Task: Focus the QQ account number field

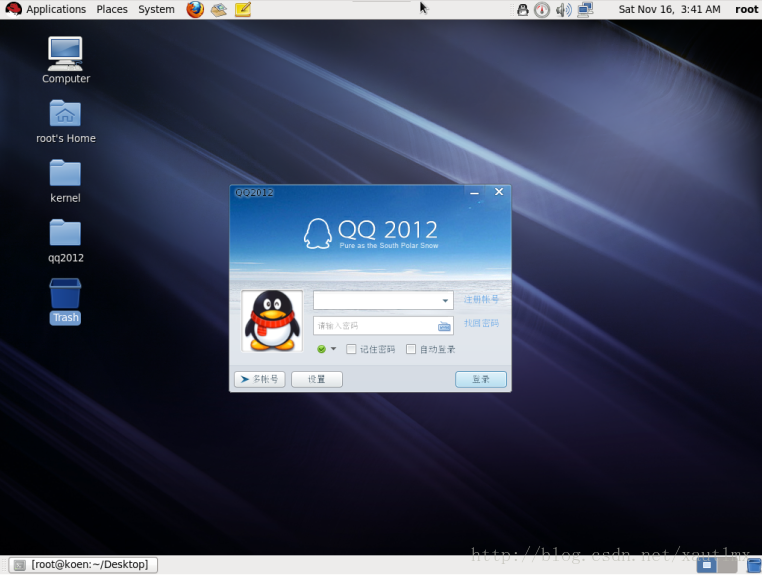Action: tap(383, 300)
